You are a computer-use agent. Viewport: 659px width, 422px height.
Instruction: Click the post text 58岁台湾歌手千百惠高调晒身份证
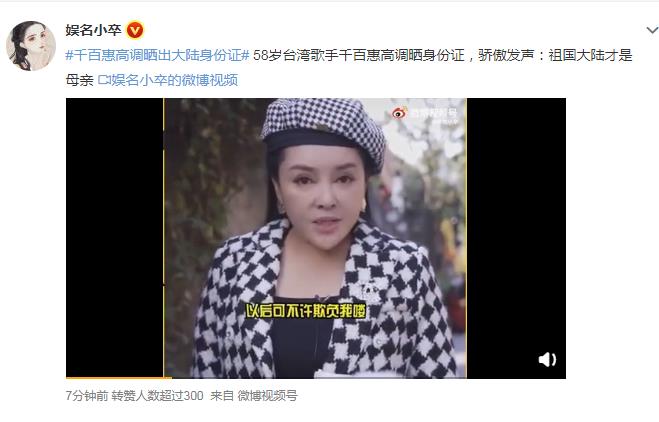(x=358, y=55)
